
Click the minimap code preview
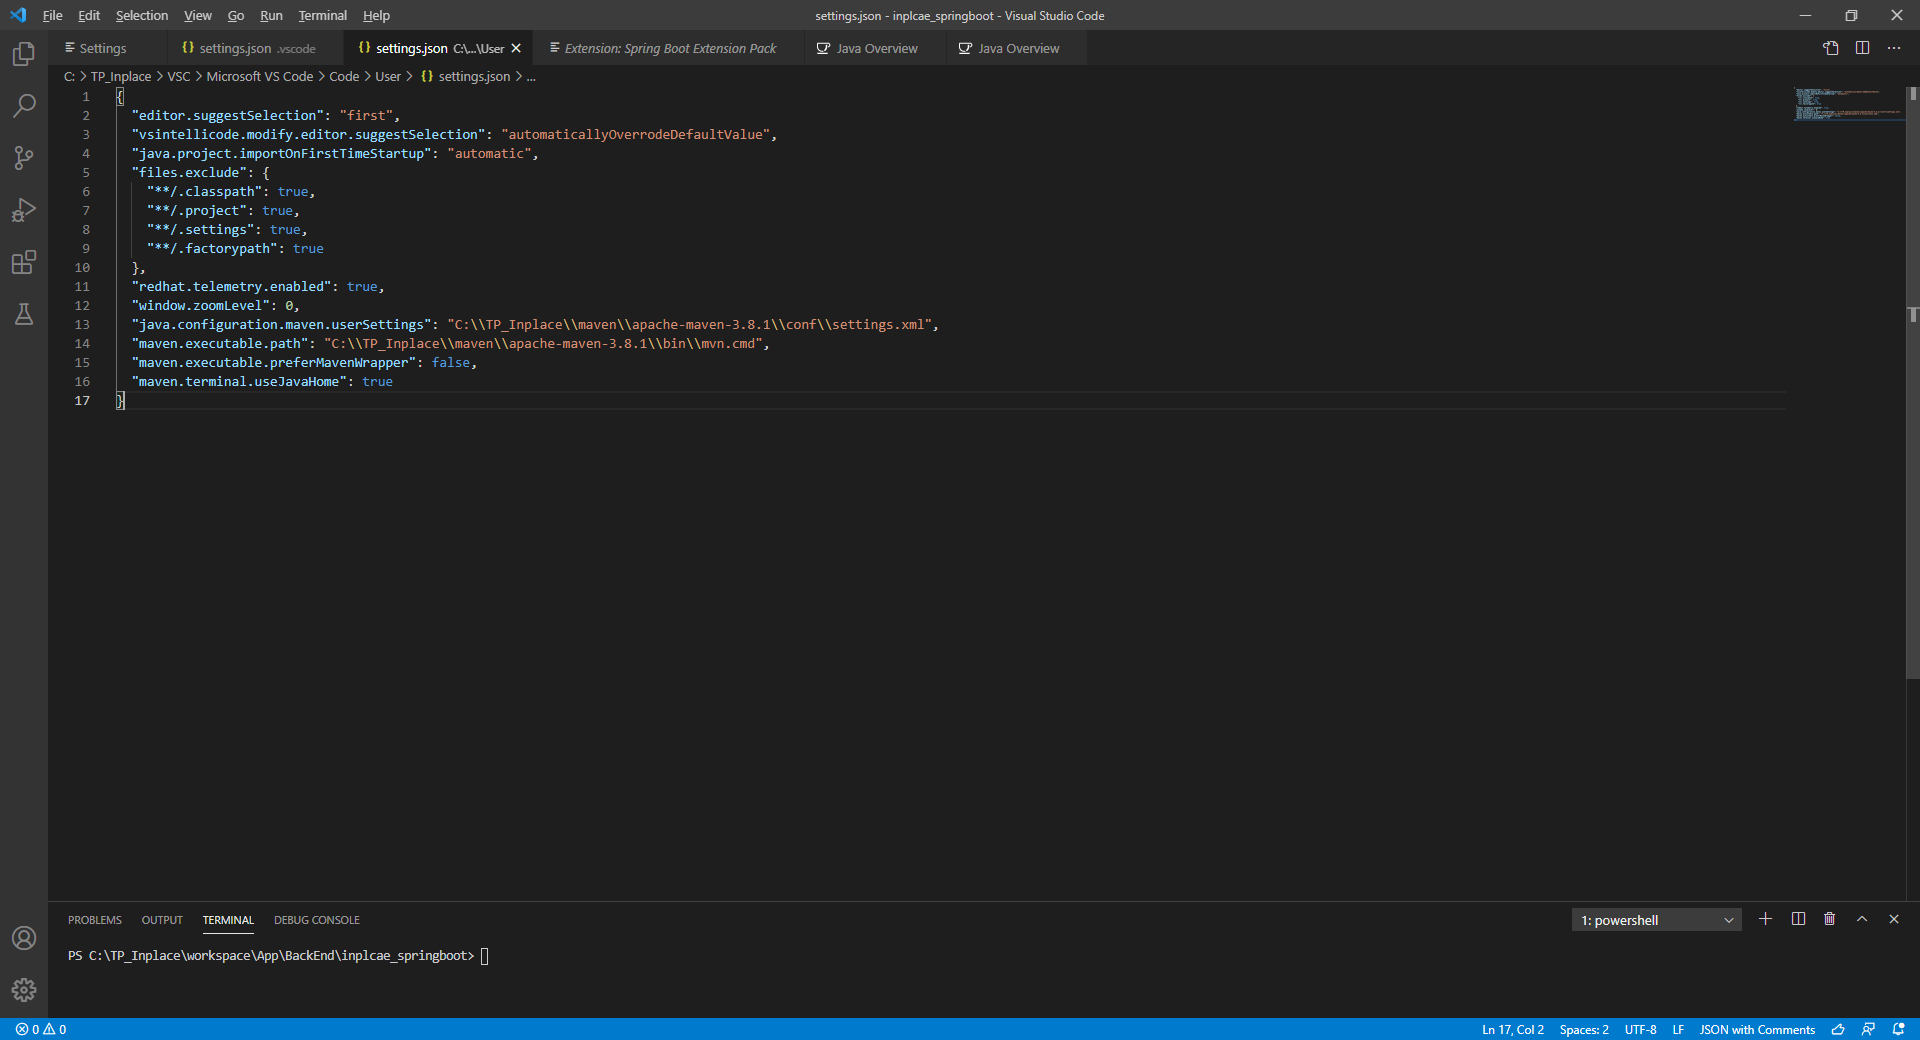(1848, 104)
